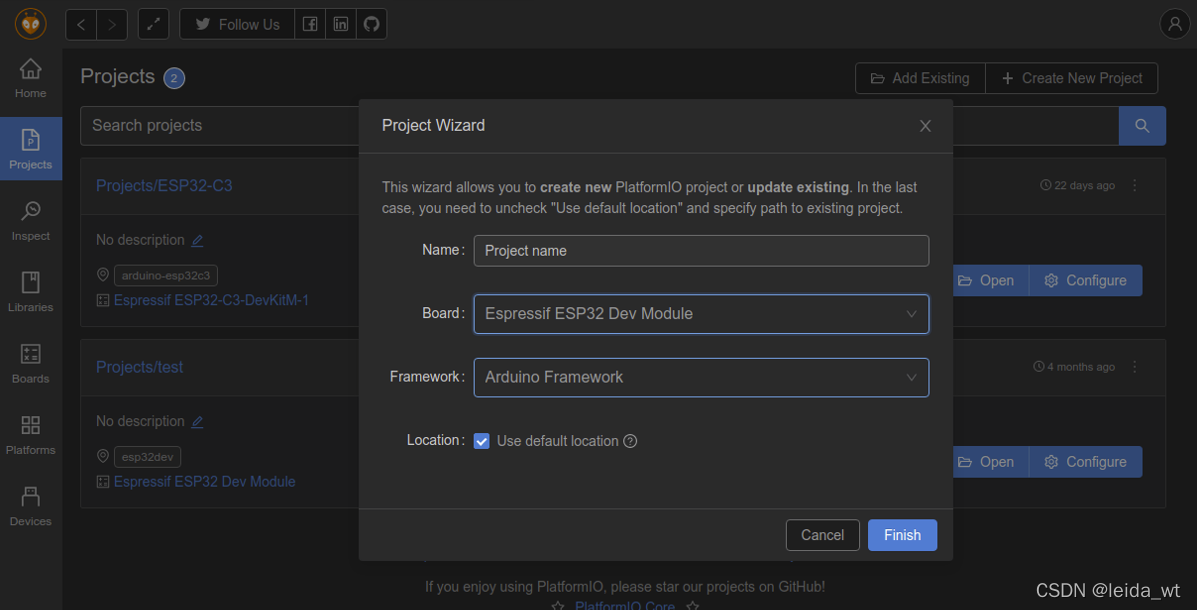
Task: Go back with the left arrow button
Action: click(x=81, y=24)
